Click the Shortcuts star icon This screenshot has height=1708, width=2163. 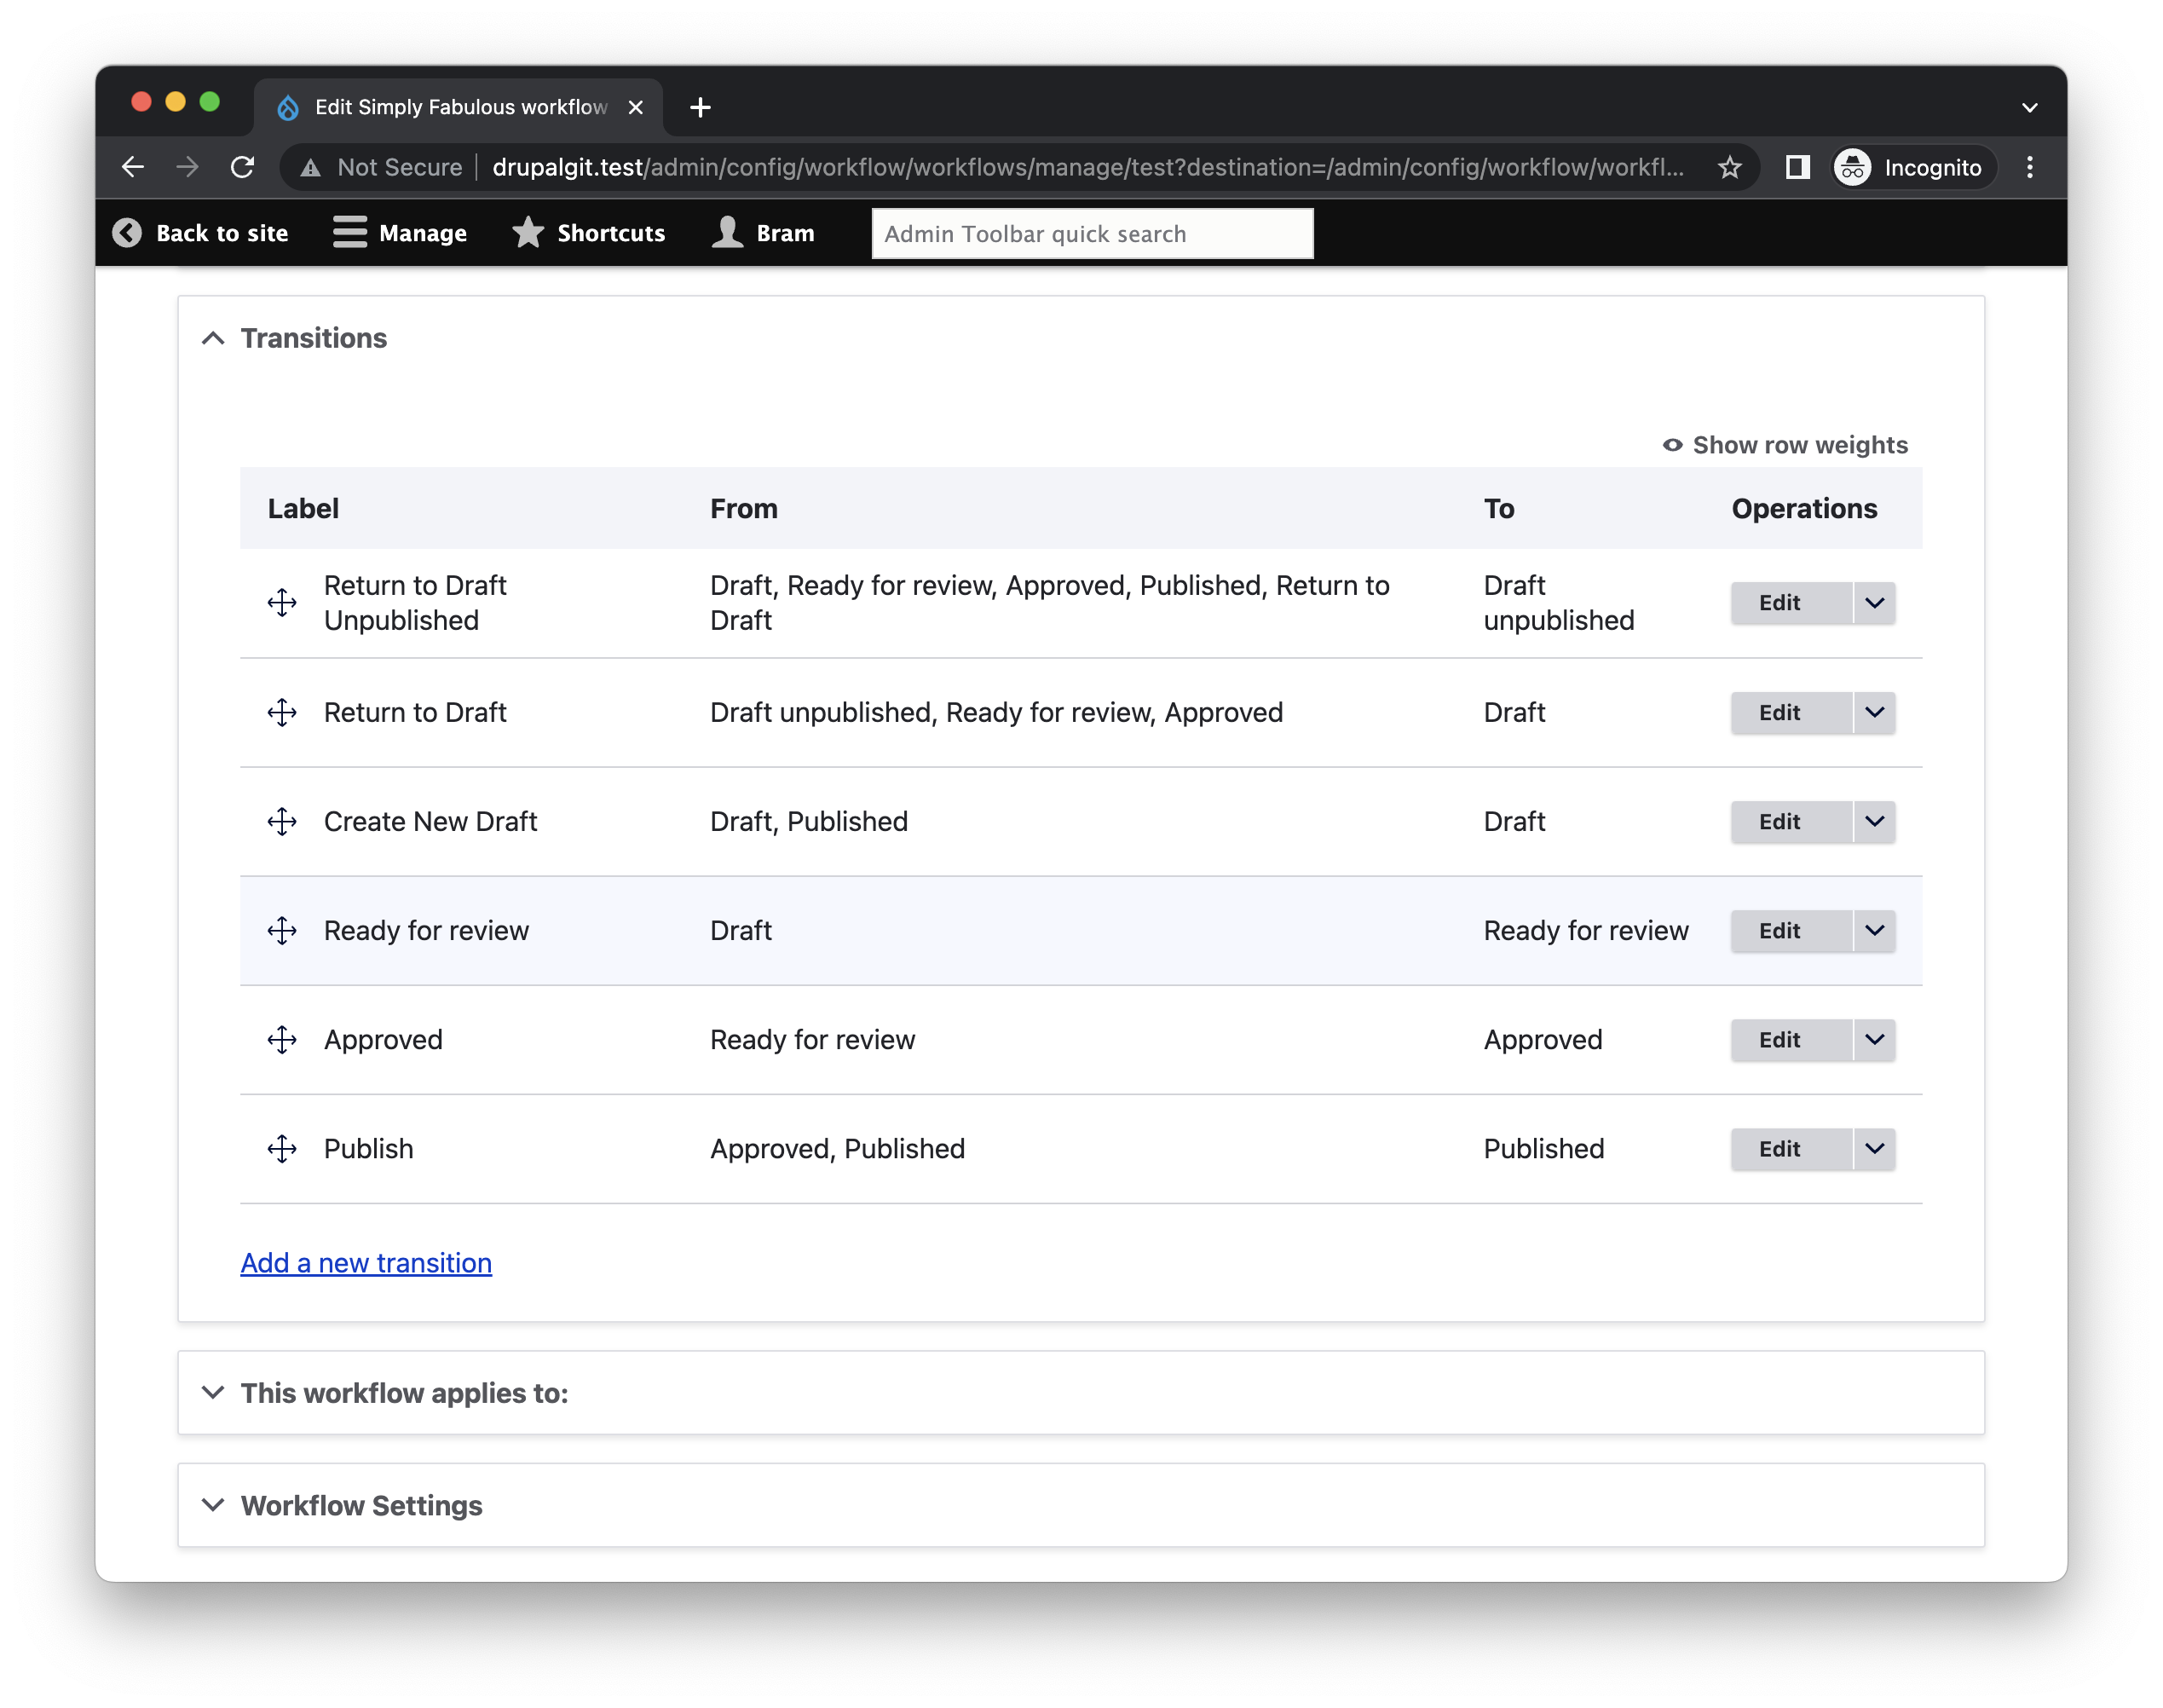527,233
